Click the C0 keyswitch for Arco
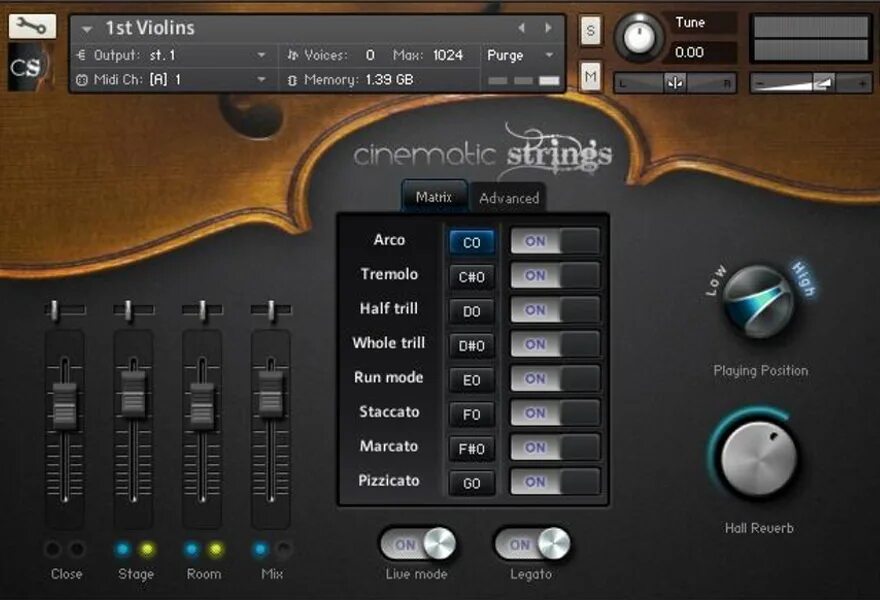 (x=471, y=242)
